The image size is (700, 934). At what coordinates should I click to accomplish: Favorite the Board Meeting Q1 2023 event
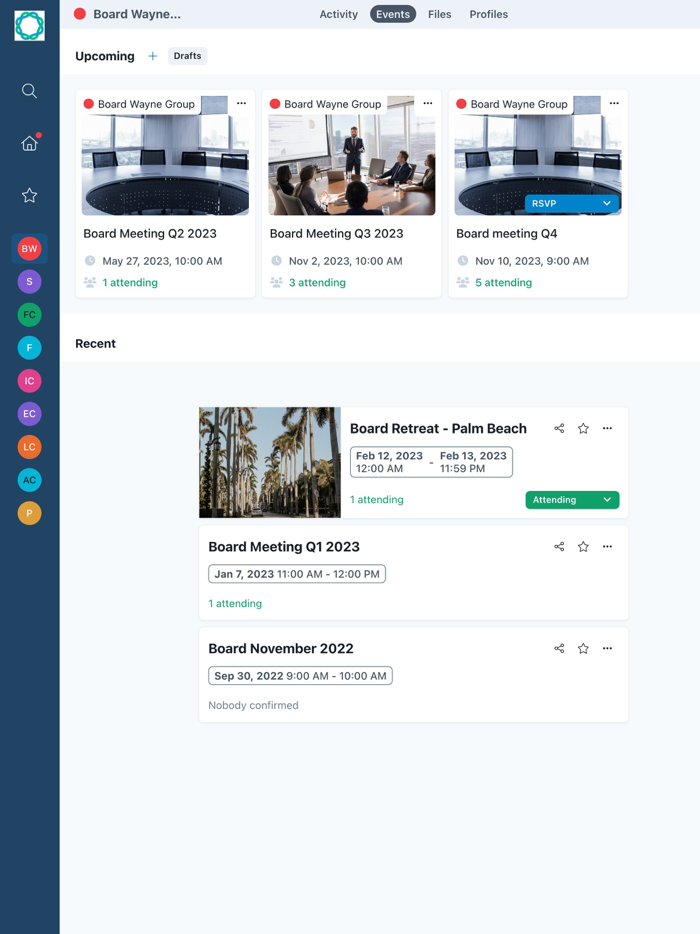[583, 546]
